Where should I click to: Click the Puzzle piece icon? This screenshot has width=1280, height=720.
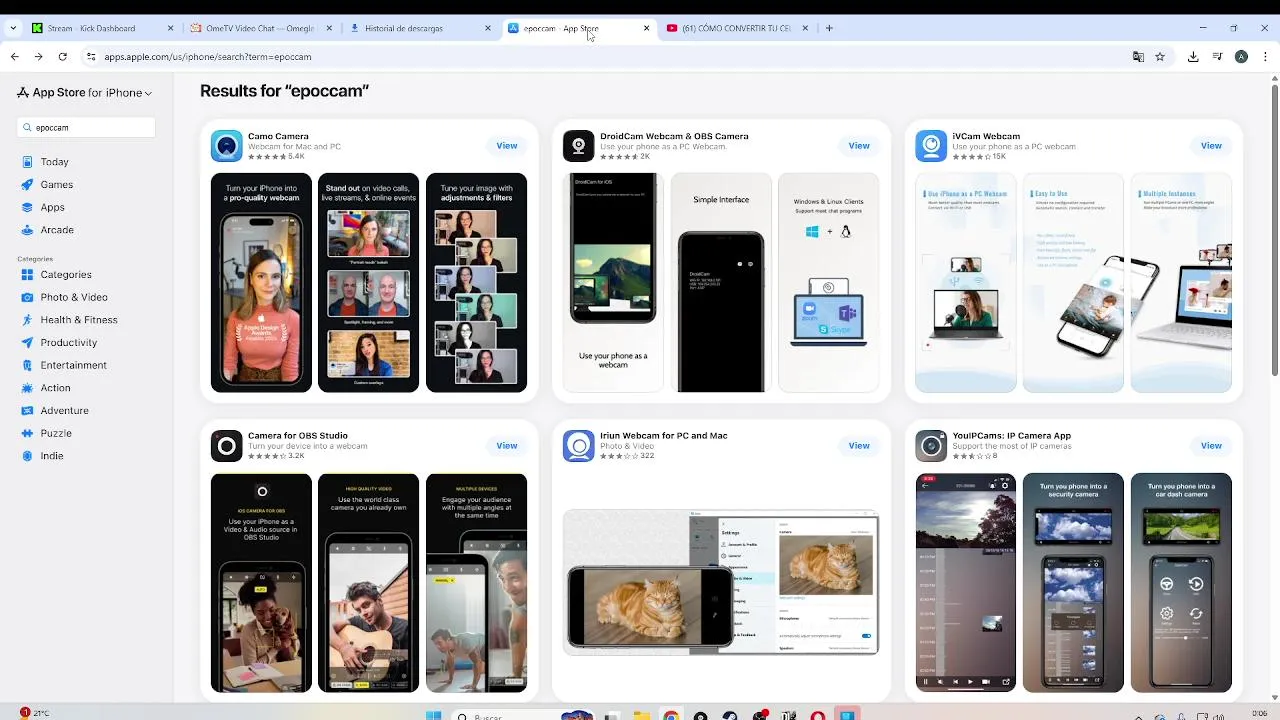pos(27,433)
